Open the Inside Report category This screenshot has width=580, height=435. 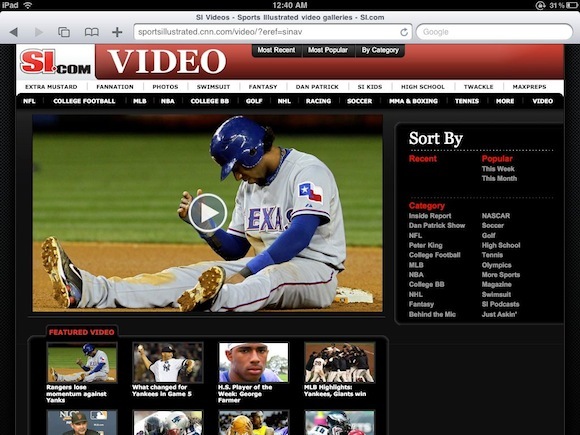click(430, 216)
